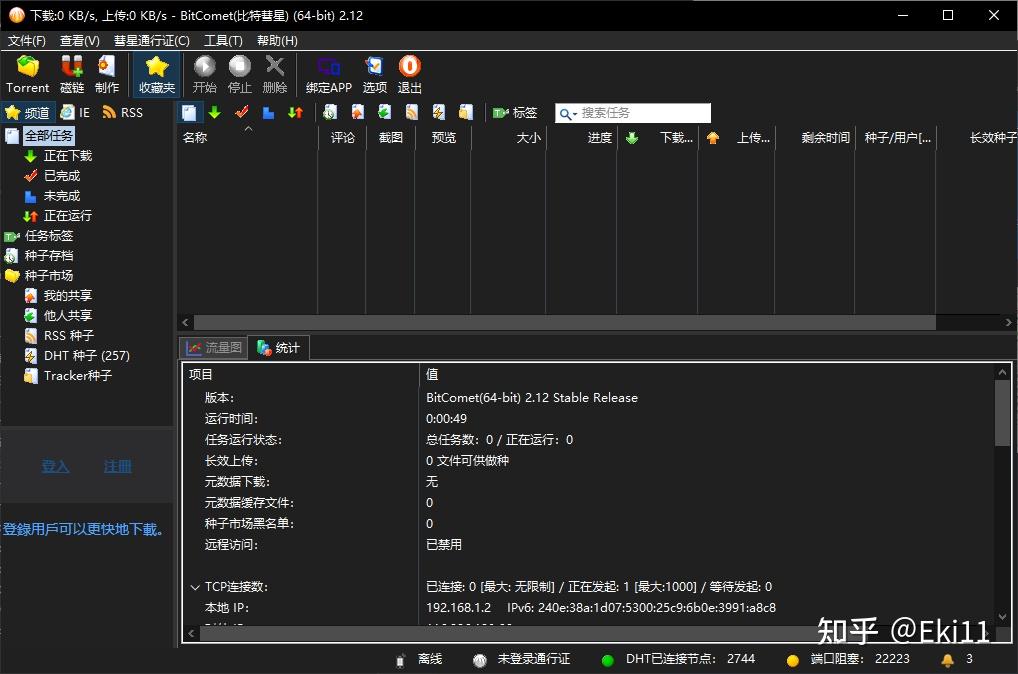Select Tracker种子 tree item
The height and width of the screenshot is (674, 1018).
77,375
